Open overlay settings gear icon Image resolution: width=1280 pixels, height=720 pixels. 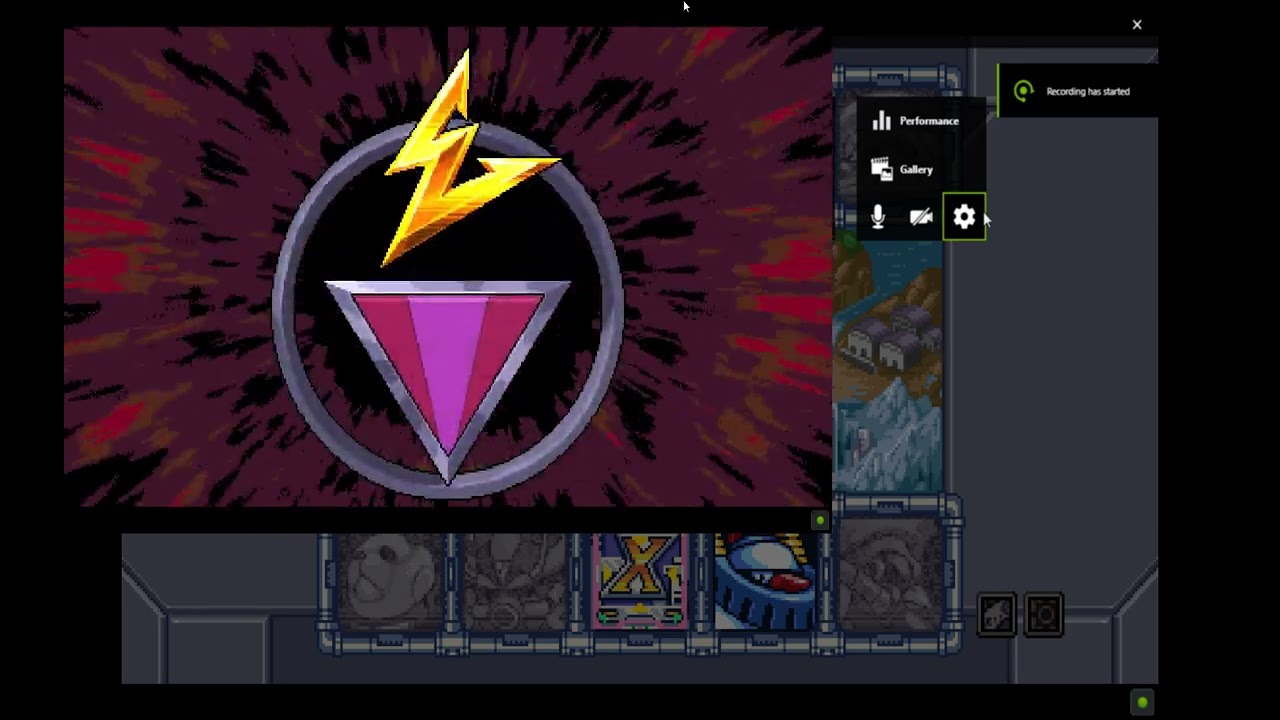[964, 217]
